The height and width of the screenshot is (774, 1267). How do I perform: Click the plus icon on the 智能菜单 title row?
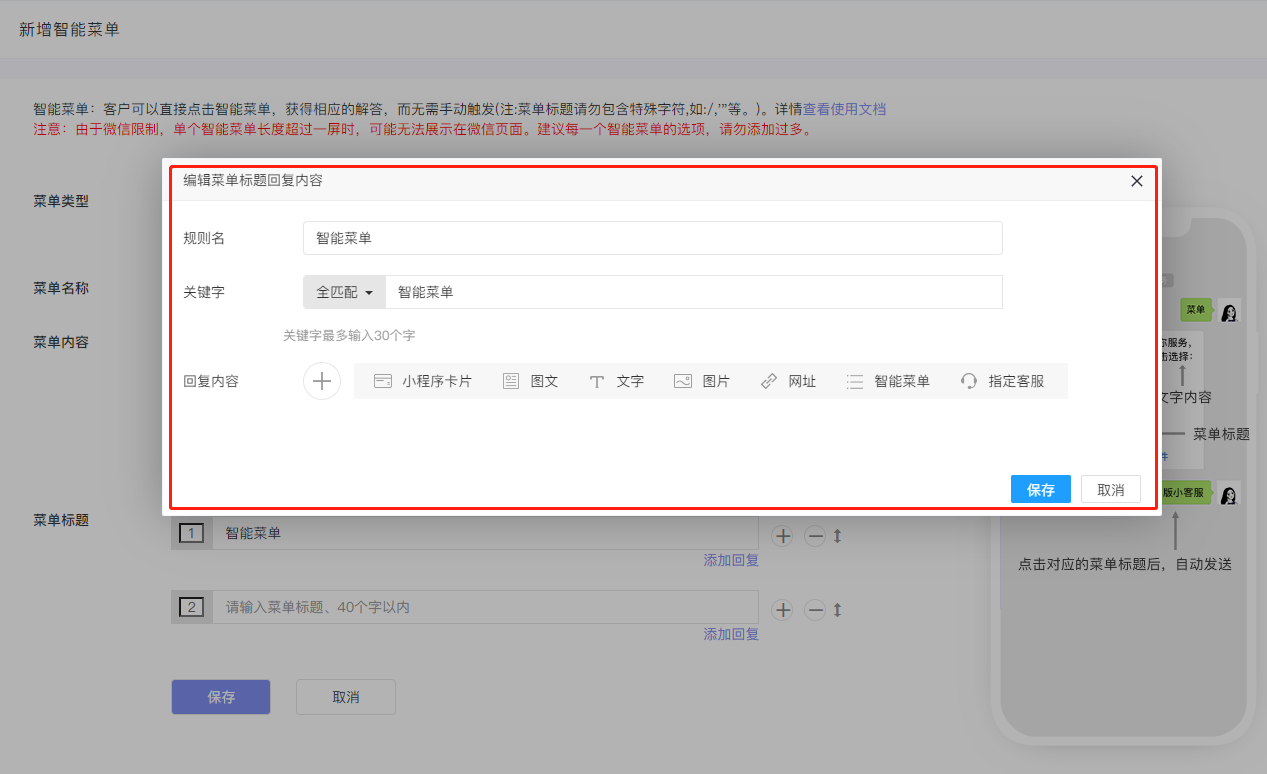pyautogui.click(x=783, y=536)
